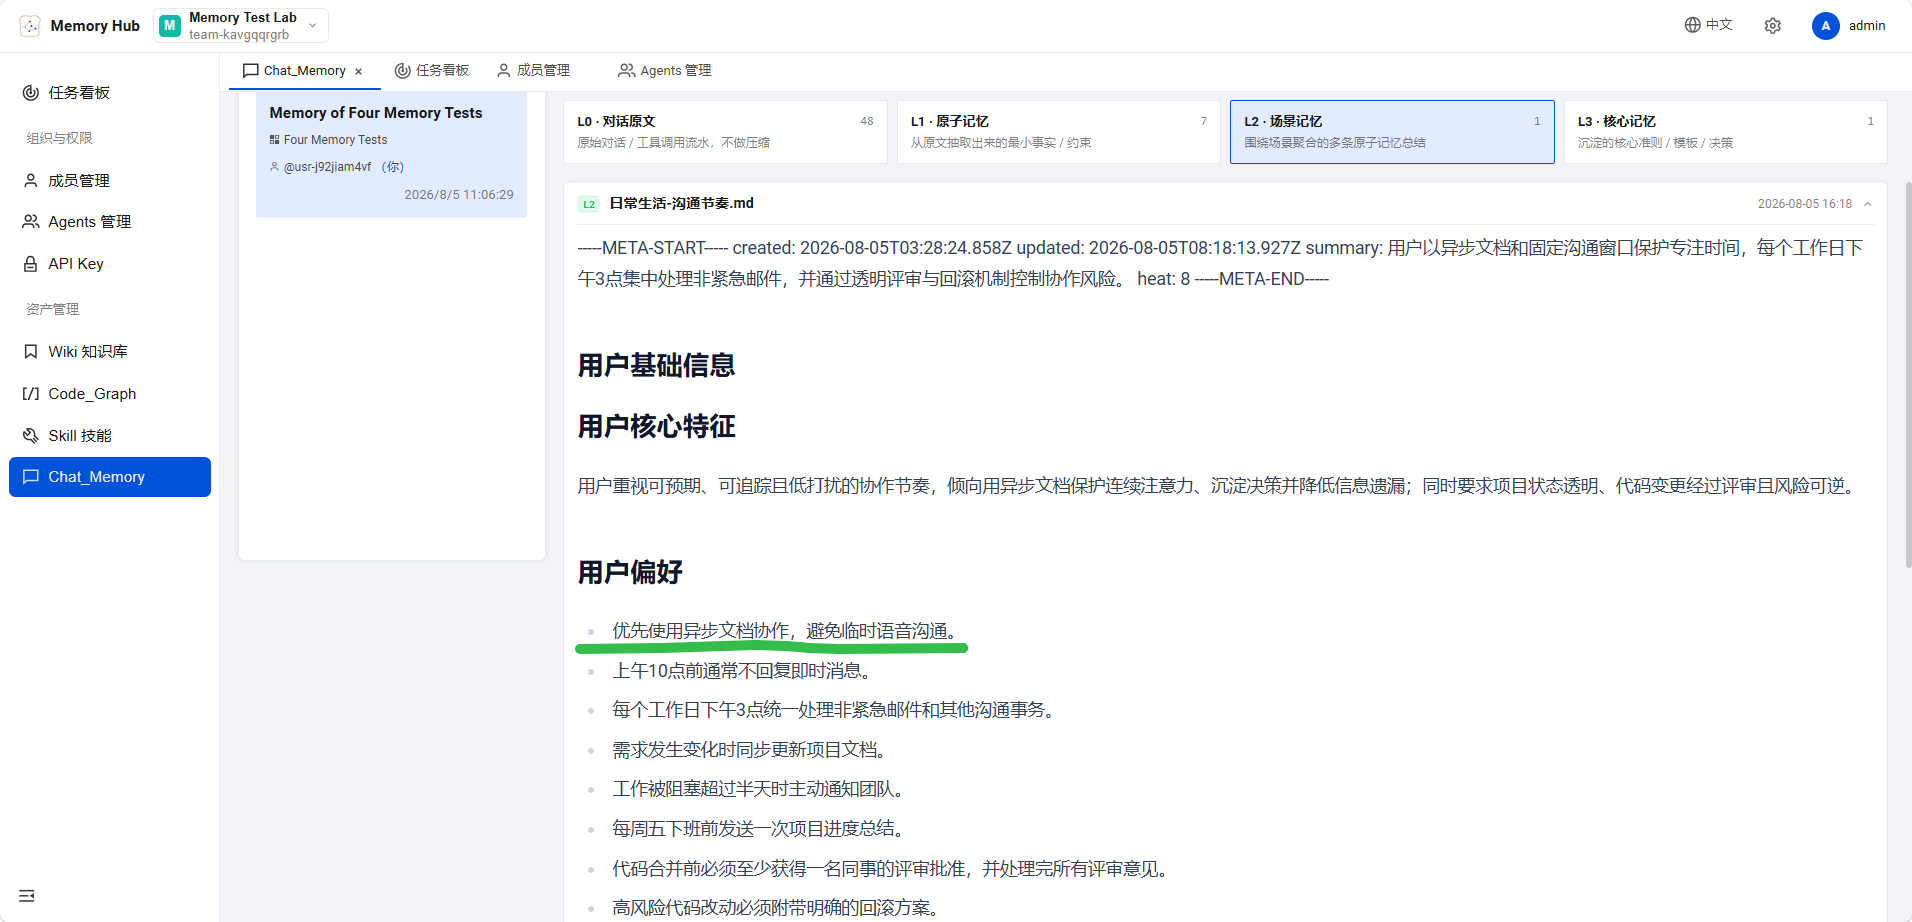Viewport: 1912px width, 922px height.
Task: Click the admin avatar icon
Action: 1826,26
